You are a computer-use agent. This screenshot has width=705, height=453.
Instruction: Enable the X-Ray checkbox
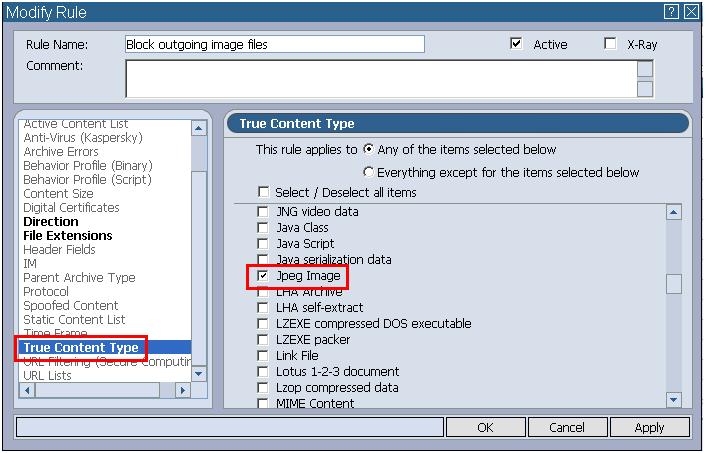click(610, 44)
